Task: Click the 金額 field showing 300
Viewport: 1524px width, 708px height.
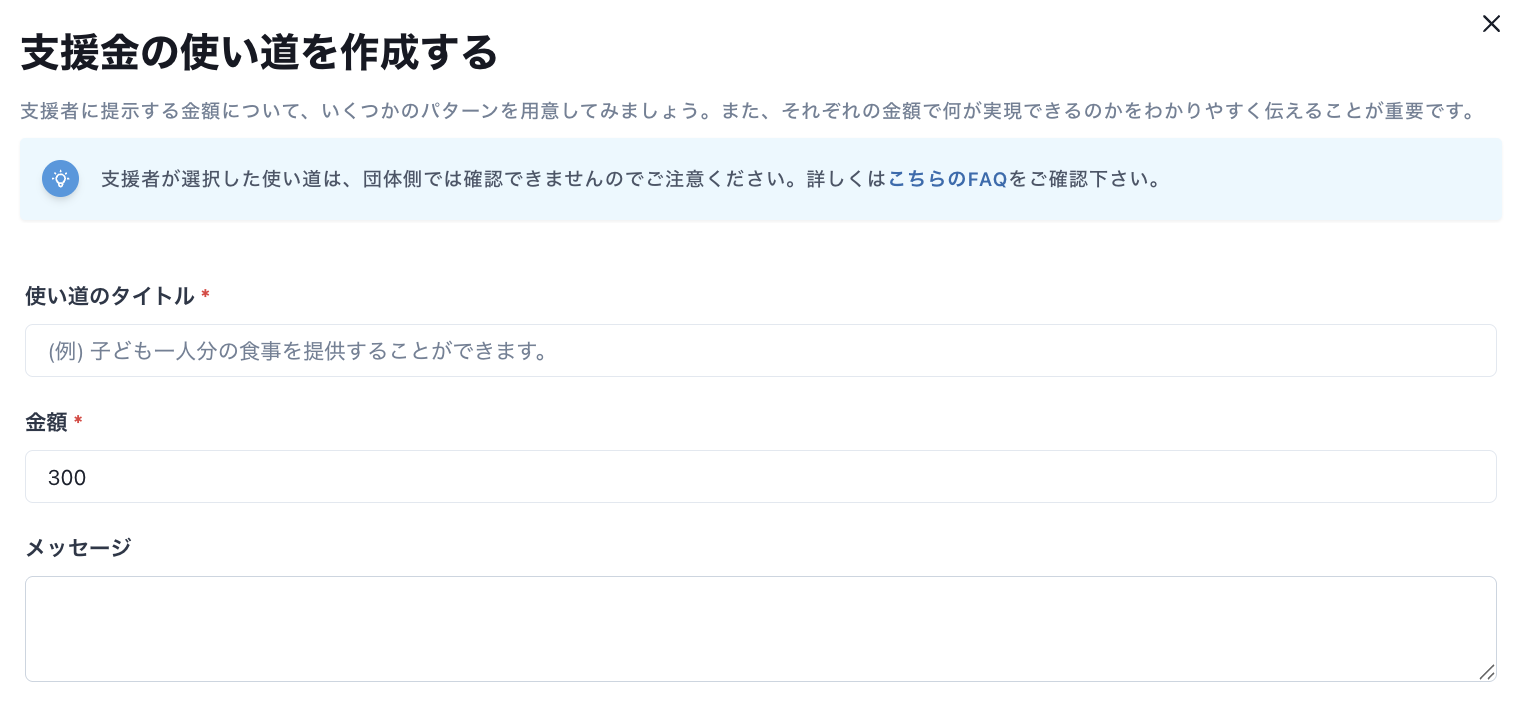Action: pos(760,477)
